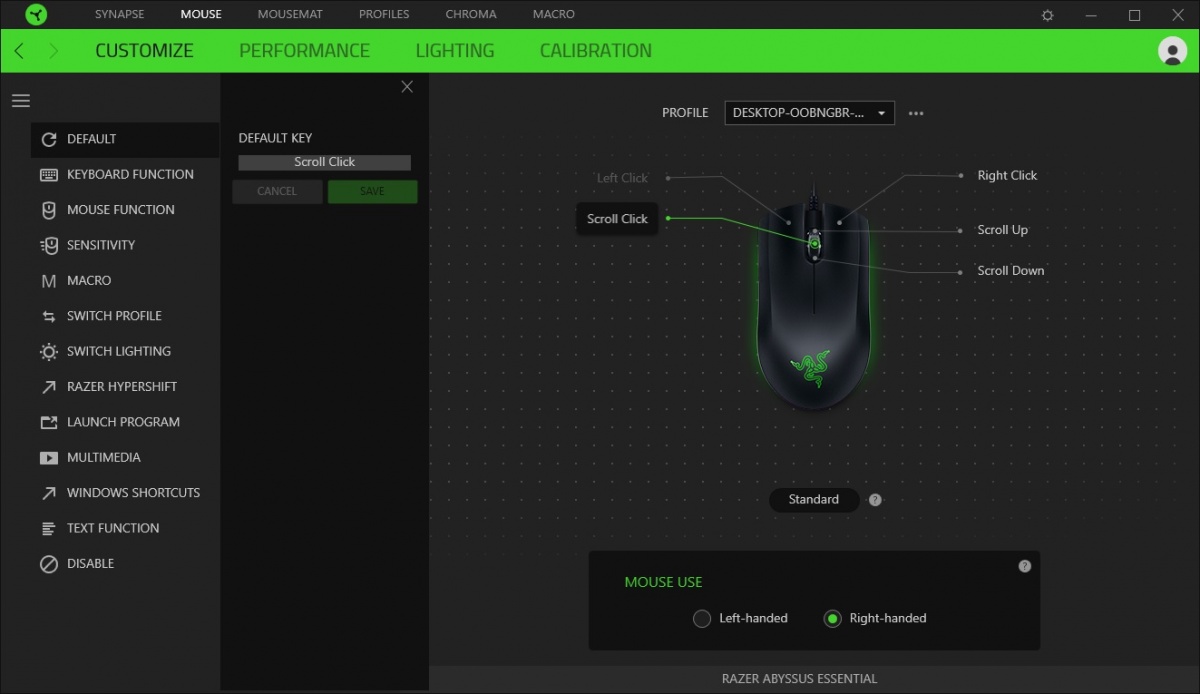Click the Razer Hypershift arrow icon
Image resolution: width=1200 pixels, height=694 pixels.
(49, 387)
